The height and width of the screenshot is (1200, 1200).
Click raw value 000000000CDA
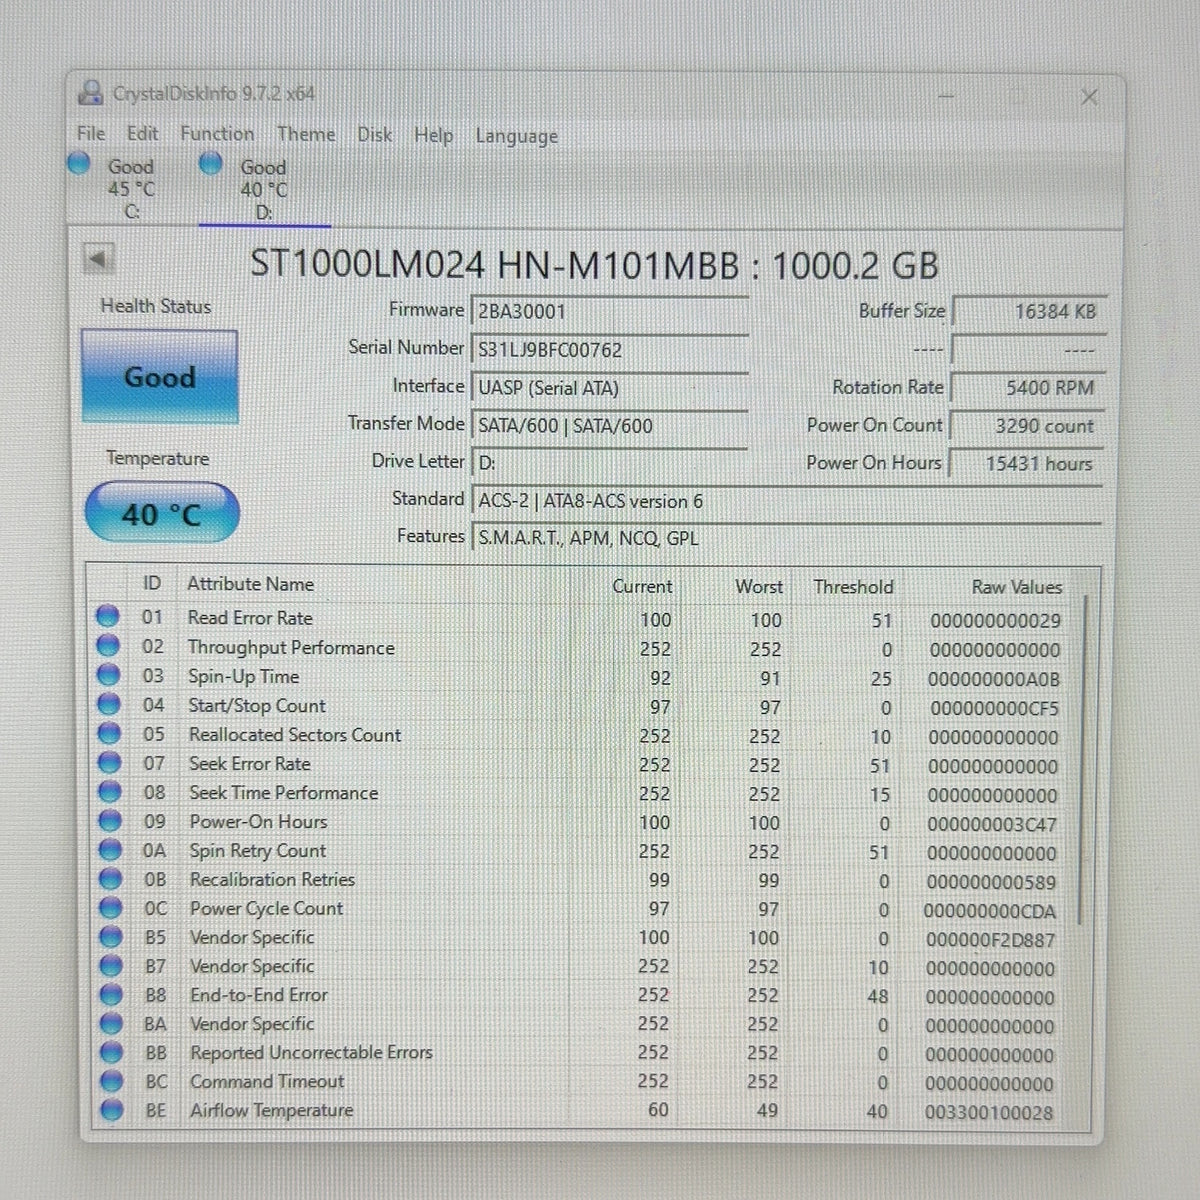(x=990, y=911)
